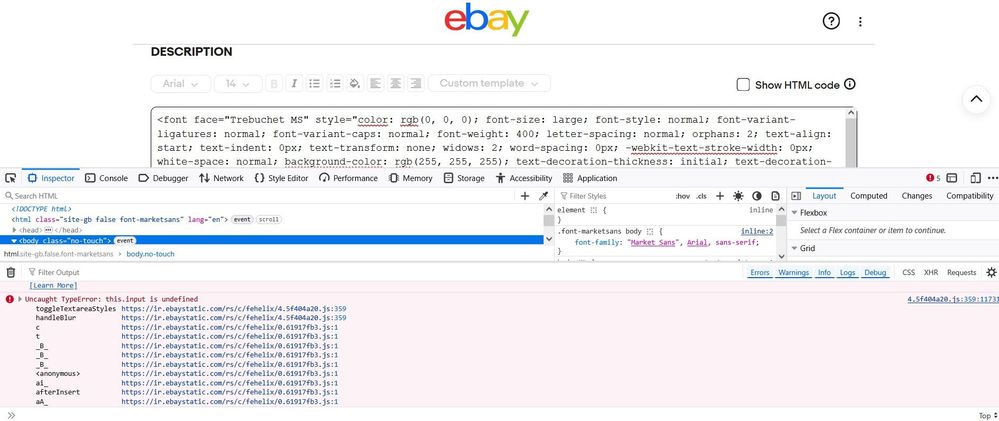Image resolution: width=999 pixels, height=421 pixels.
Task: Toggle :hov pseudo-class panel
Action: click(682, 196)
